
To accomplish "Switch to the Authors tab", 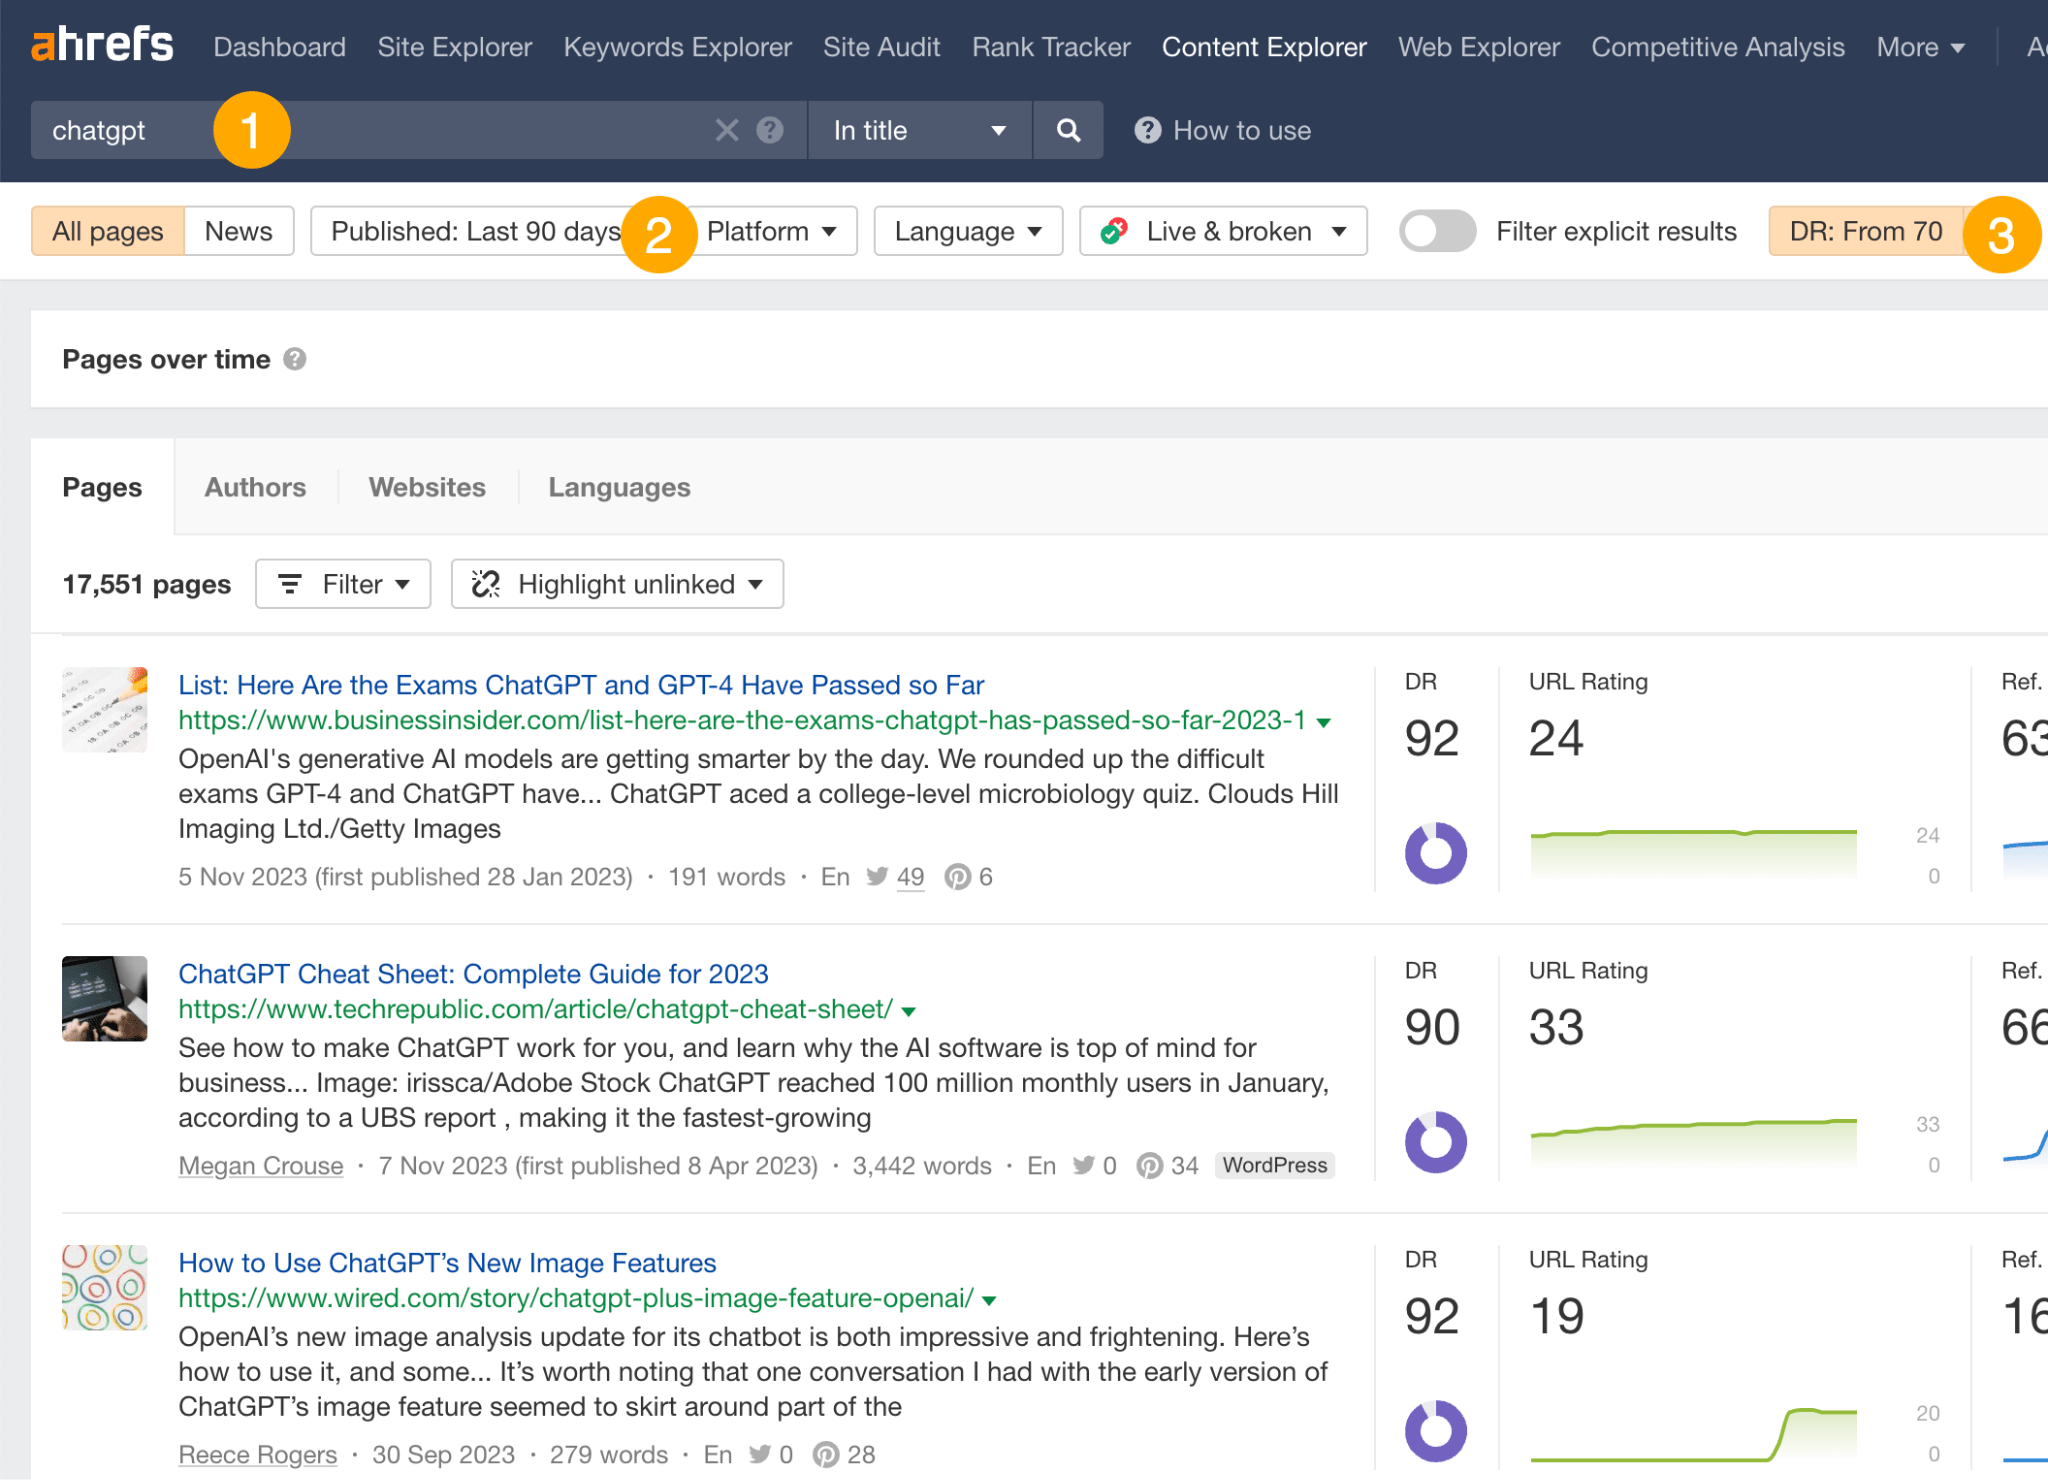I will 255,487.
